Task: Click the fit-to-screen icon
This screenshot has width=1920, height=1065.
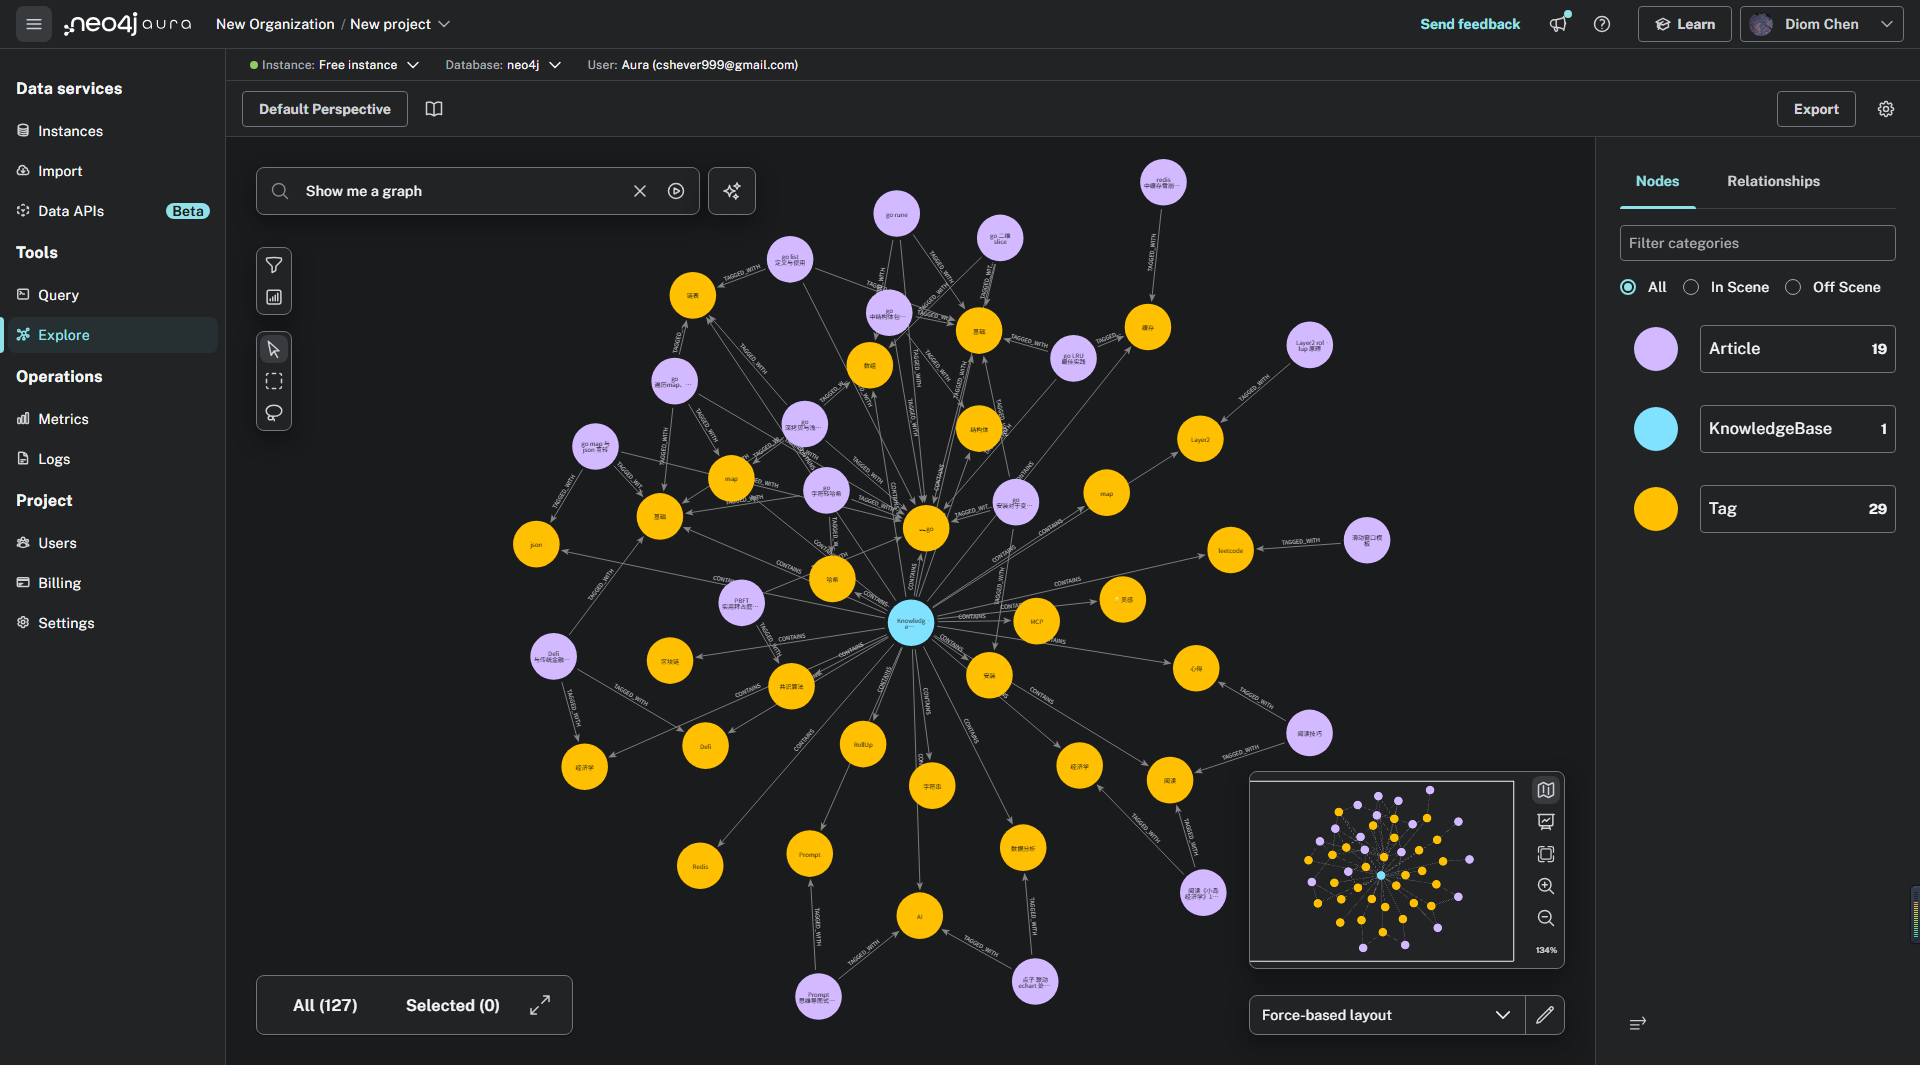Action: click(1546, 854)
